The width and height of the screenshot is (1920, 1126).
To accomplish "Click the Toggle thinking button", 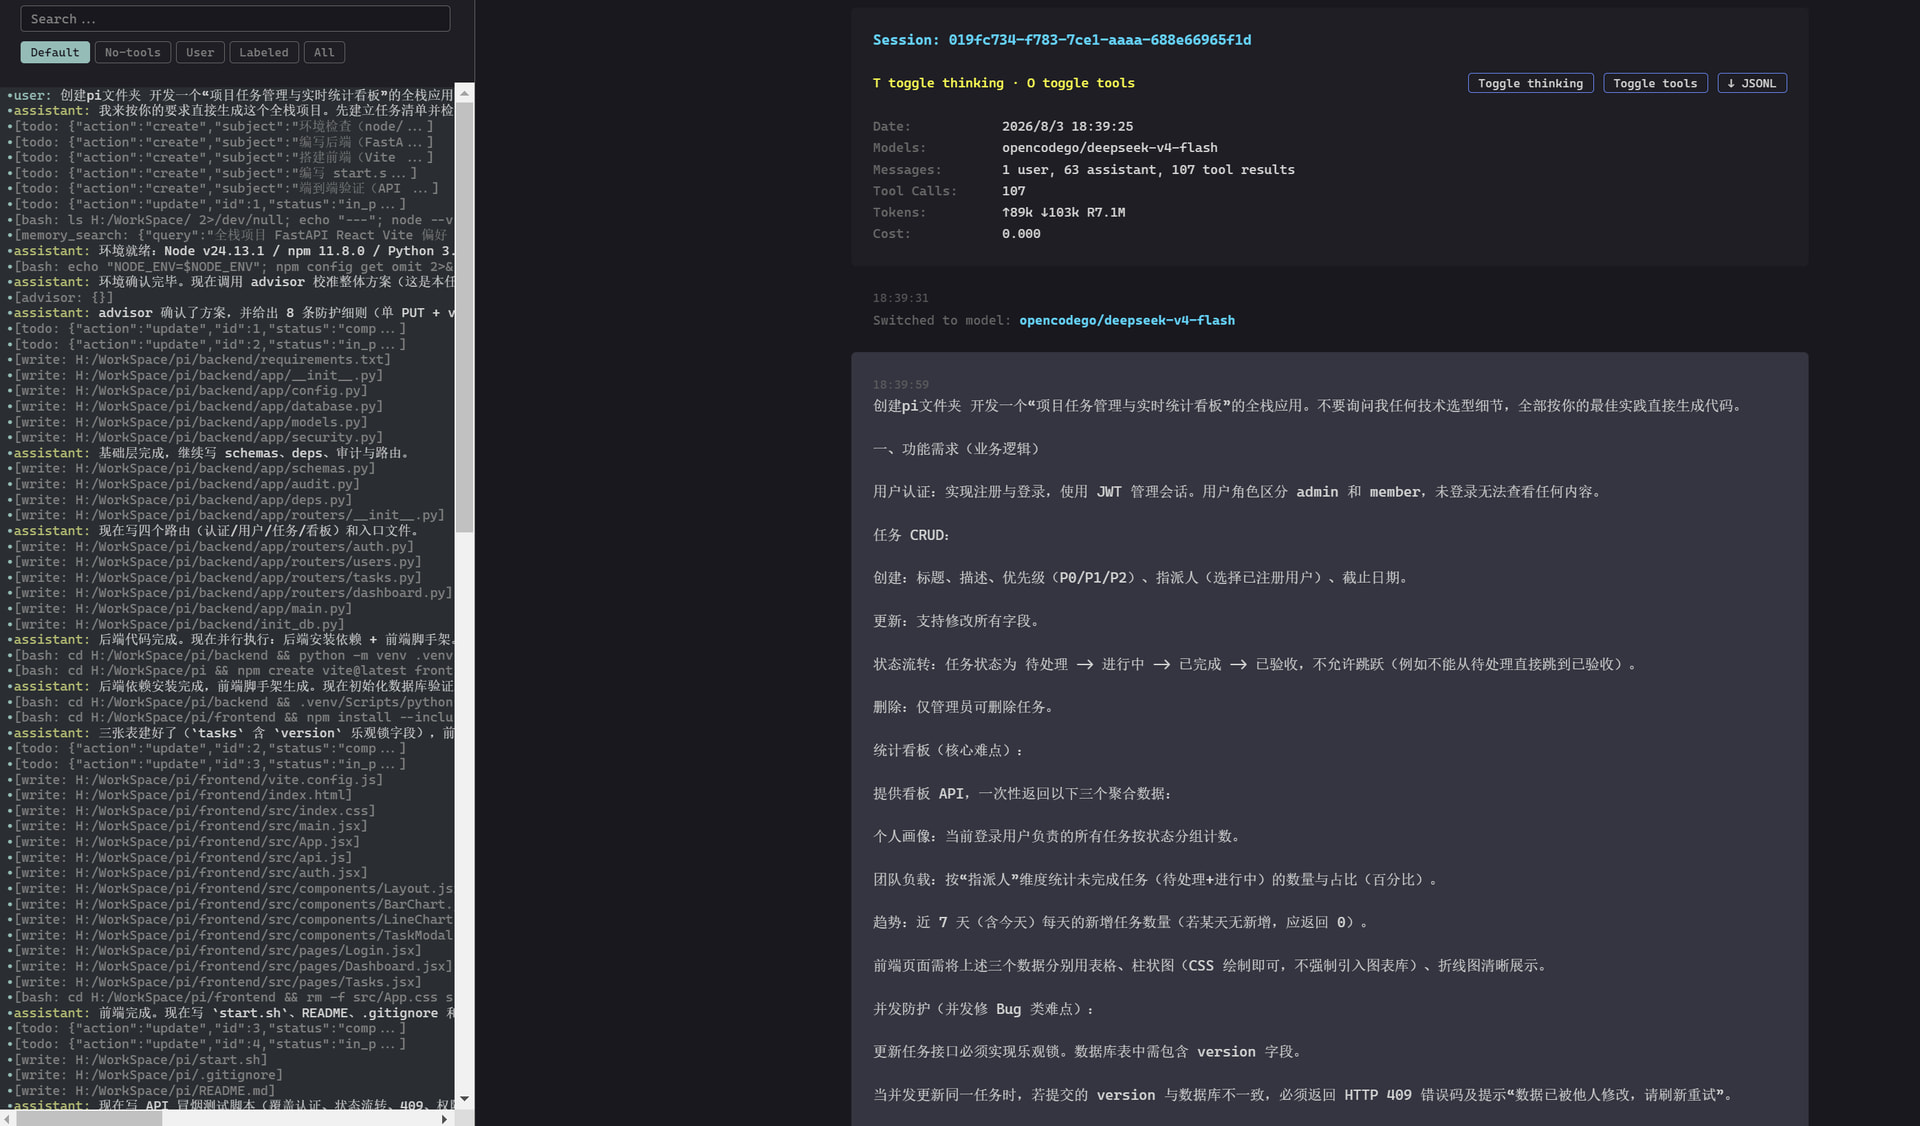I will point(1530,83).
